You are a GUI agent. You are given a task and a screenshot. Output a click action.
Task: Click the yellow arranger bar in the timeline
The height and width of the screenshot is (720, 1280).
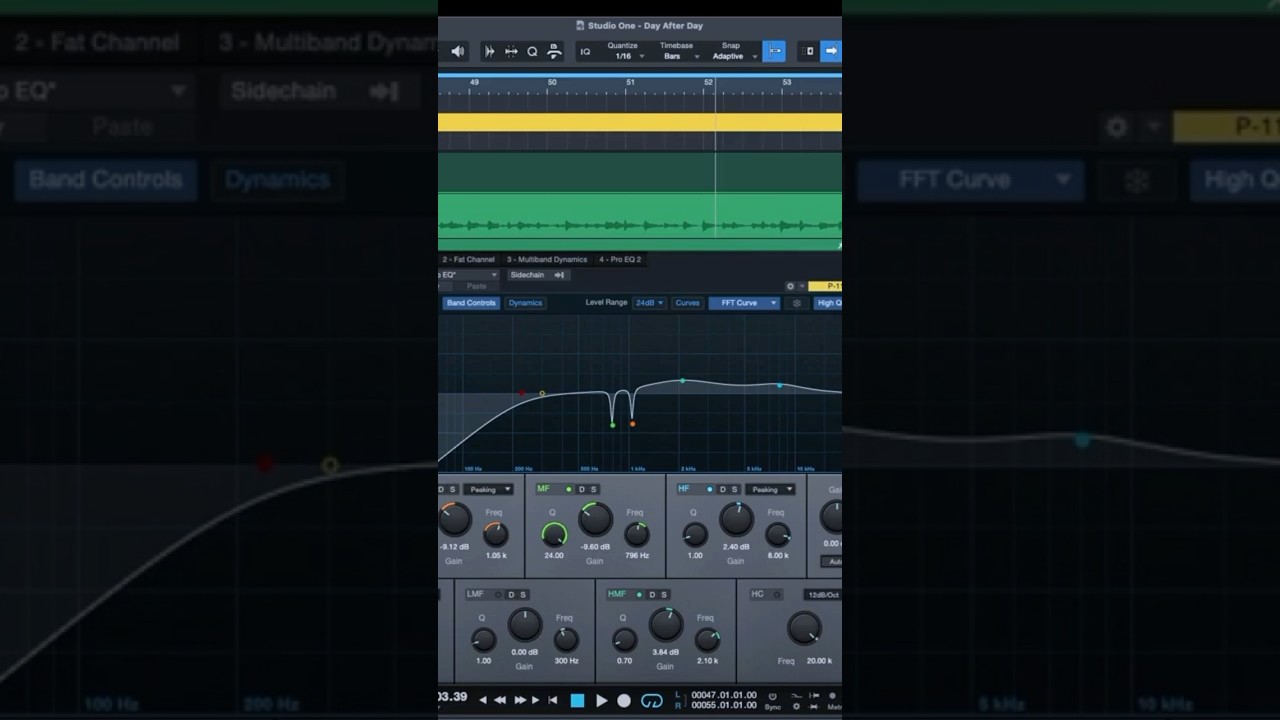[640, 122]
